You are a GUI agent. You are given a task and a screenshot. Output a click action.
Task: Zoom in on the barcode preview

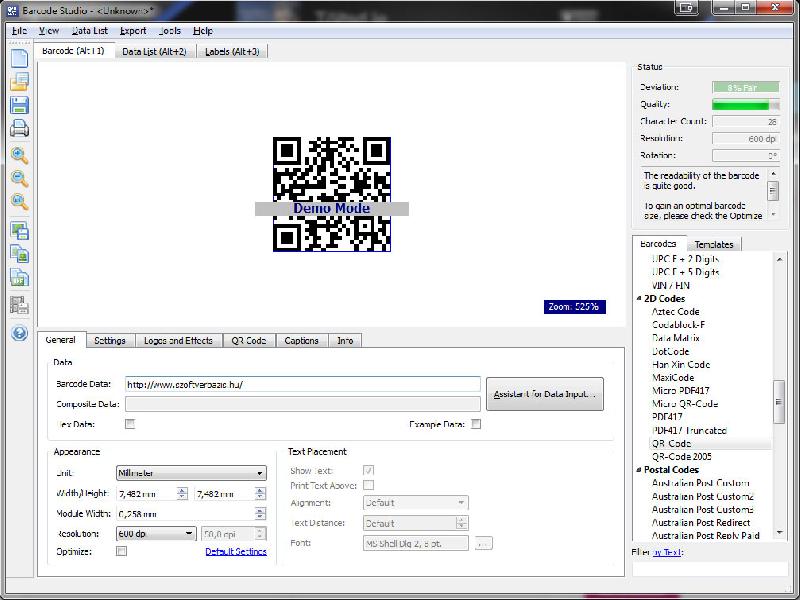pyautogui.click(x=19, y=155)
